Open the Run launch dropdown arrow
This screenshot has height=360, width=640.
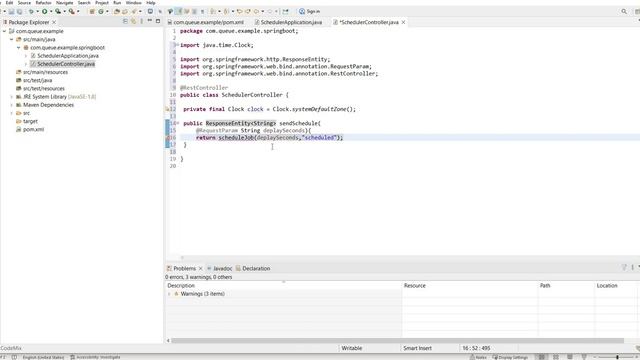click(51, 11)
